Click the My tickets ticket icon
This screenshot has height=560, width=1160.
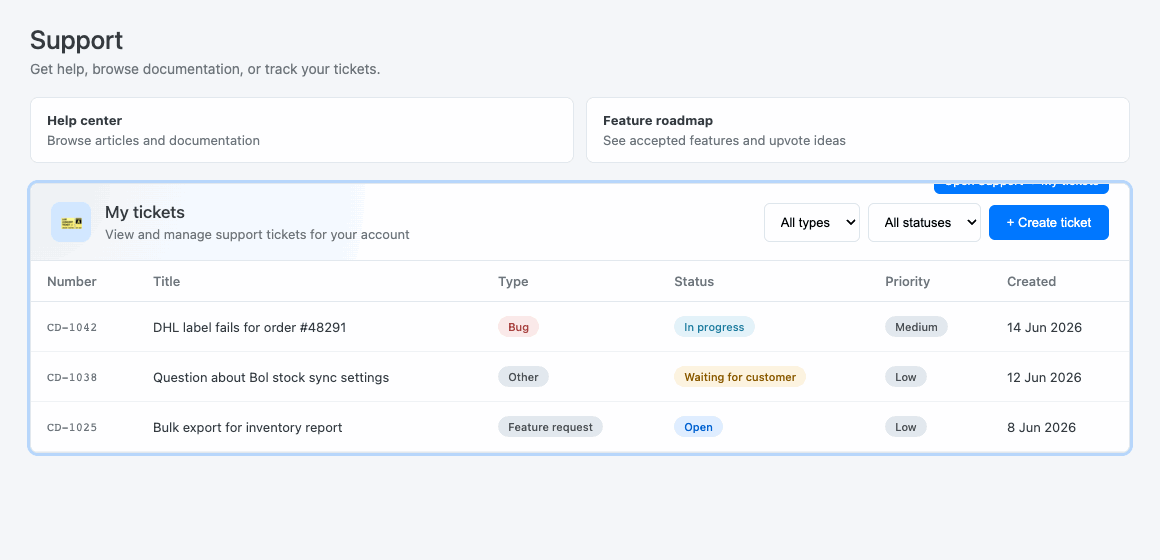pos(71,222)
